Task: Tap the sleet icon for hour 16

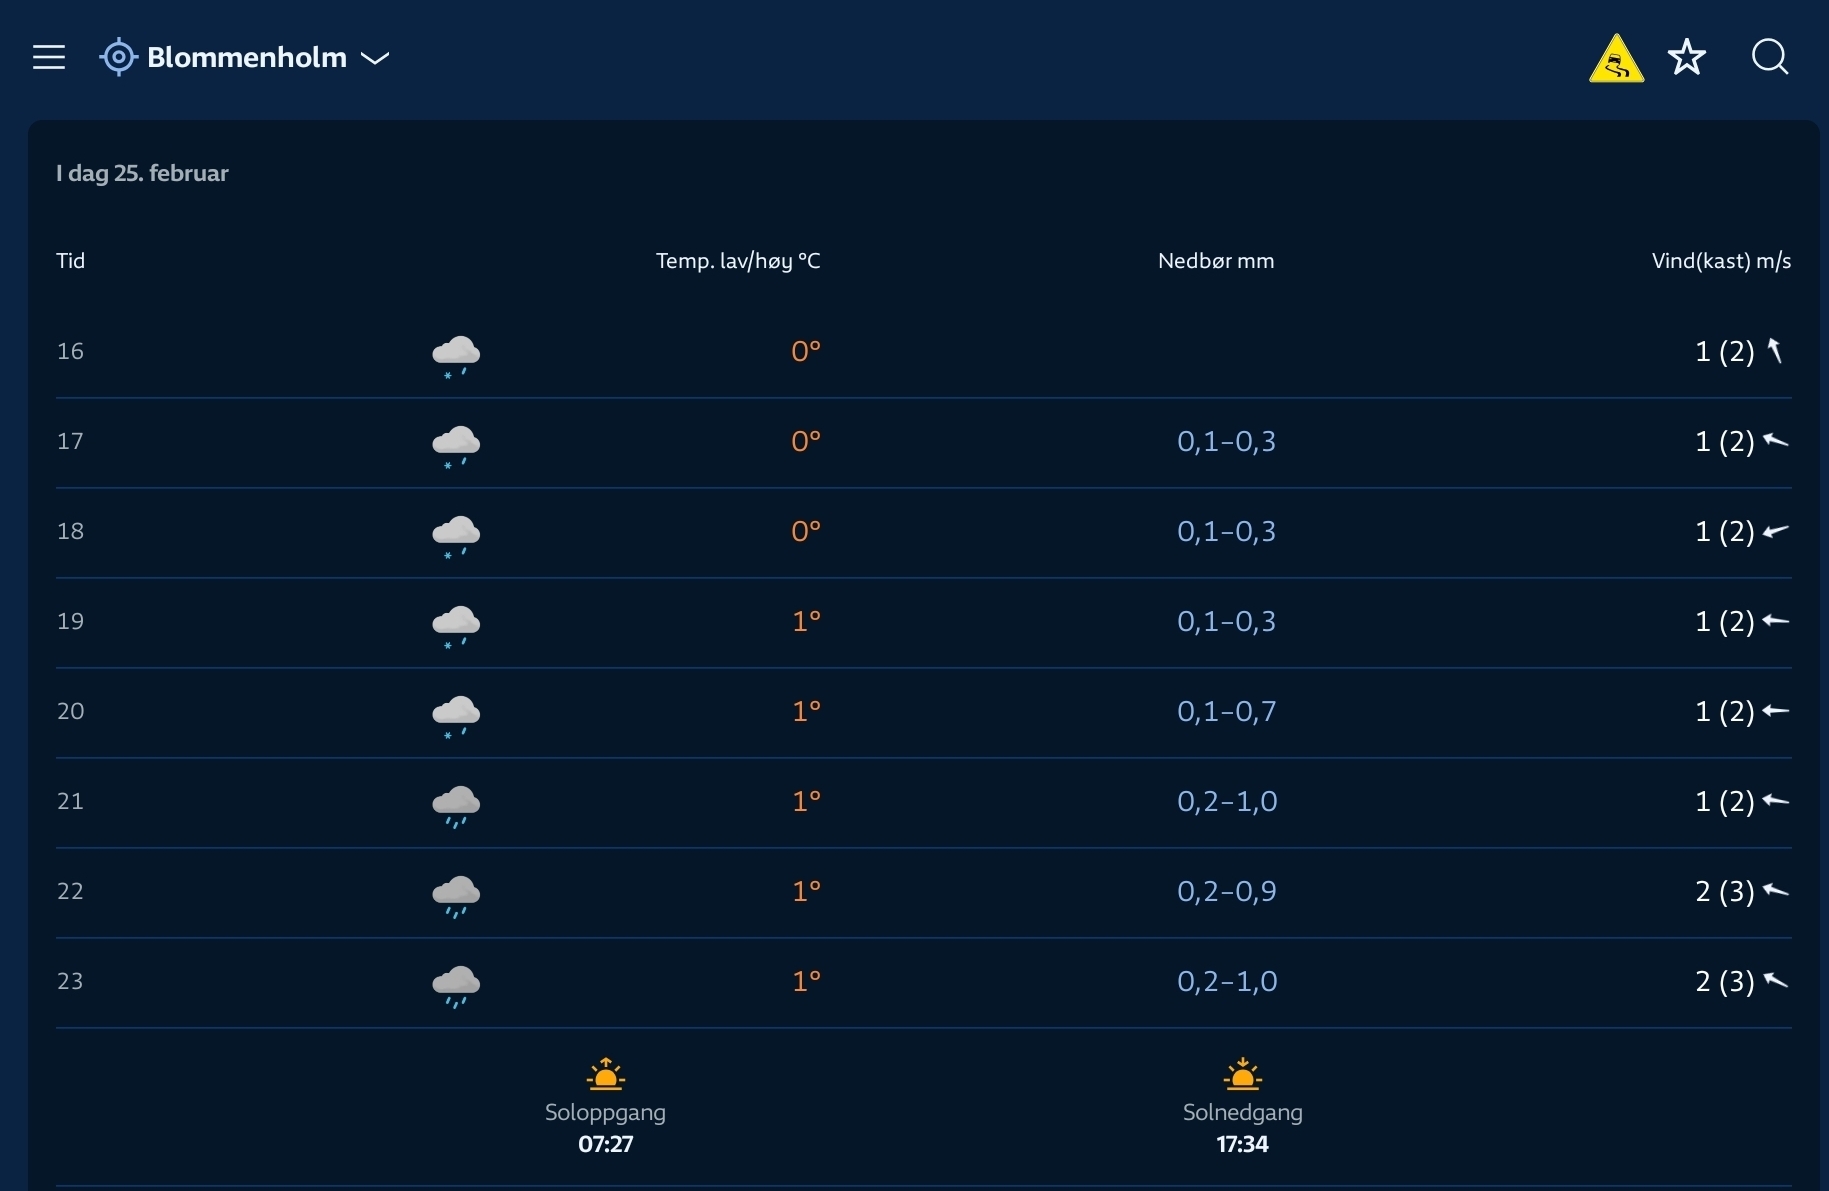Action: pyautogui.click(x=456, y=355)
